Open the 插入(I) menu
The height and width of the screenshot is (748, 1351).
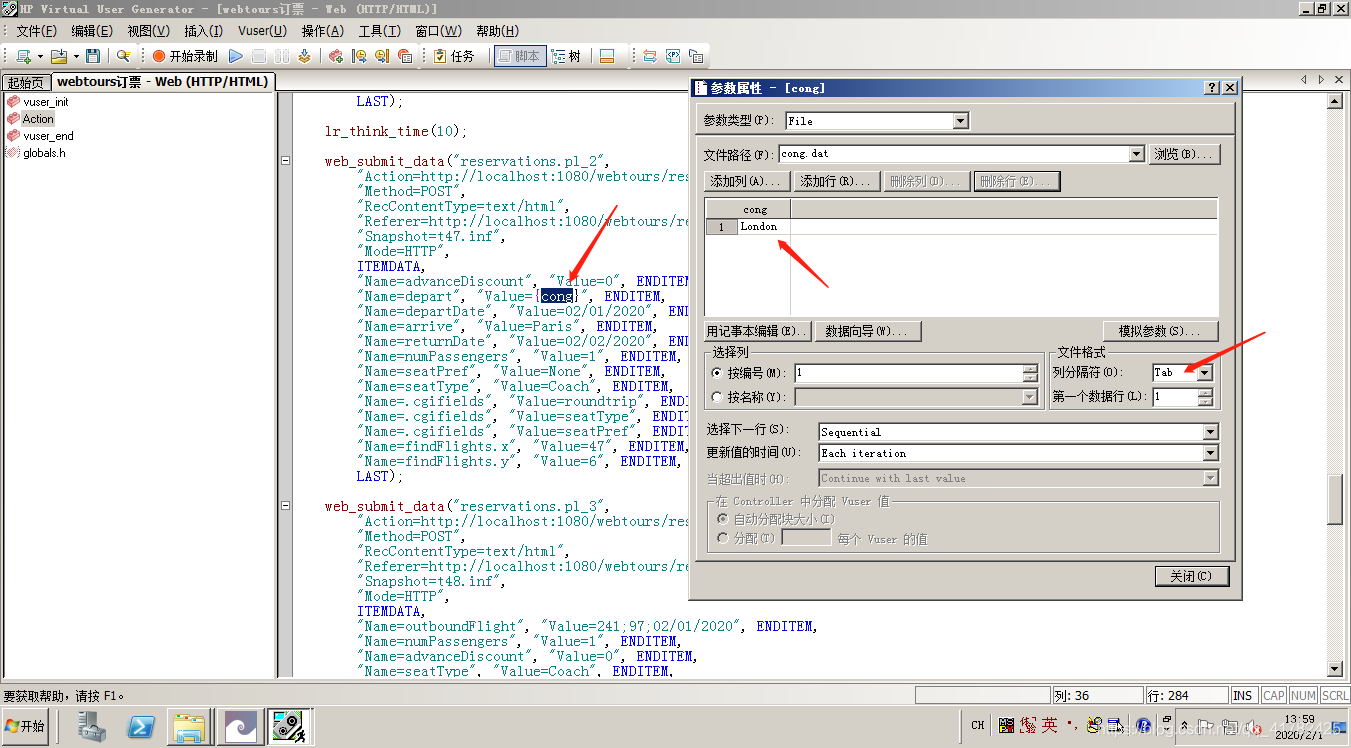click(204, 31)
